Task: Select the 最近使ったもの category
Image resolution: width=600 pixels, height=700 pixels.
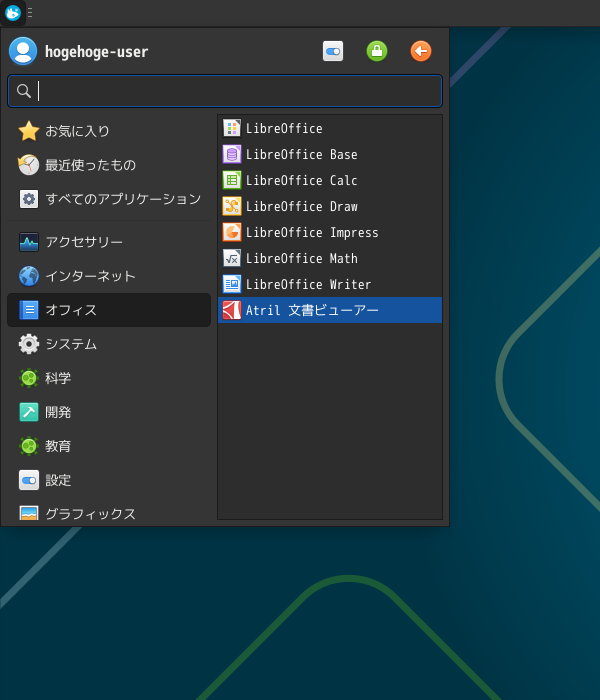Action: pos(90,165)
